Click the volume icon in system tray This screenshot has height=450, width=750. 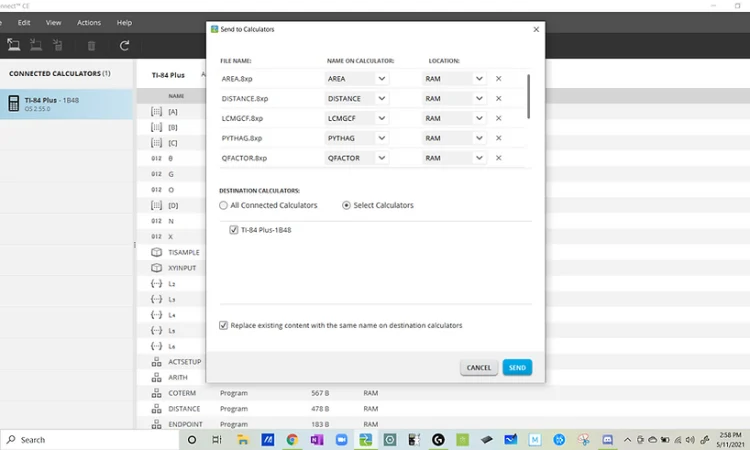(690, 439)
